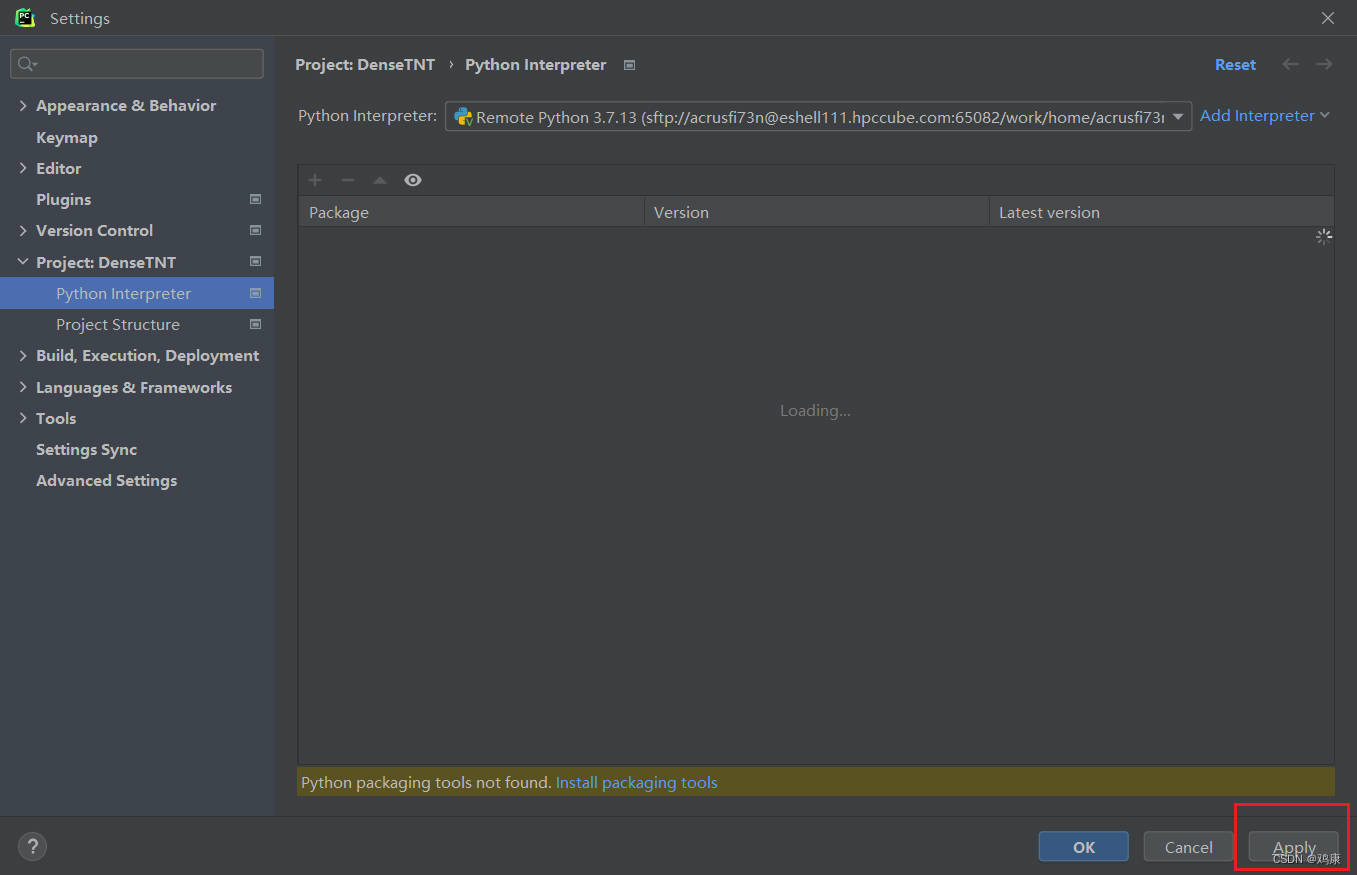Viewport: 1357px width, 875px height.
Task: Expand the Version Control section
Action: pyautogui.click(x=23, y=230)
